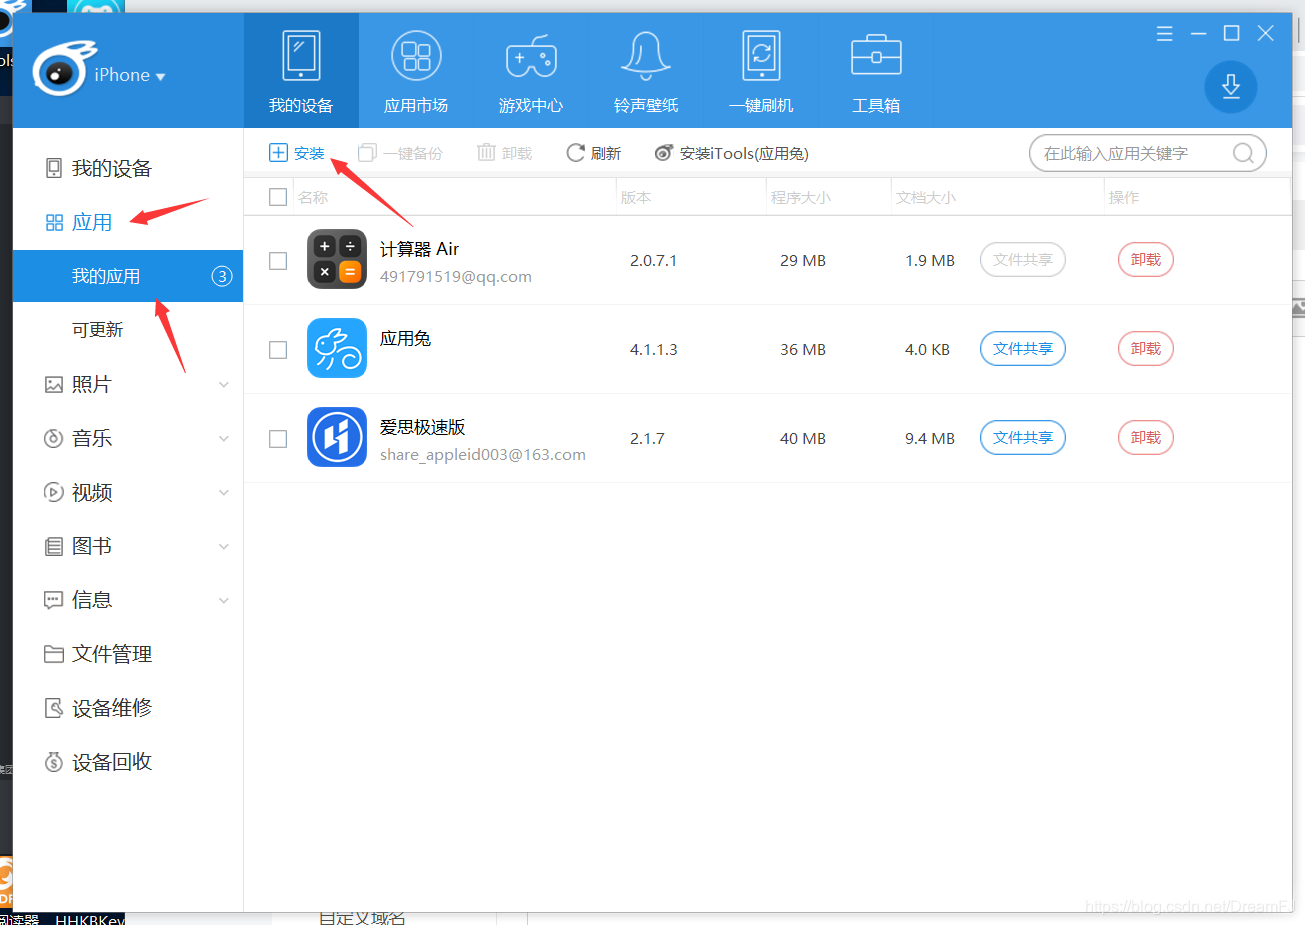The image size is (1305, 925).
Task: Click the 文件管理 folder icon
Action: click(54, 654)
